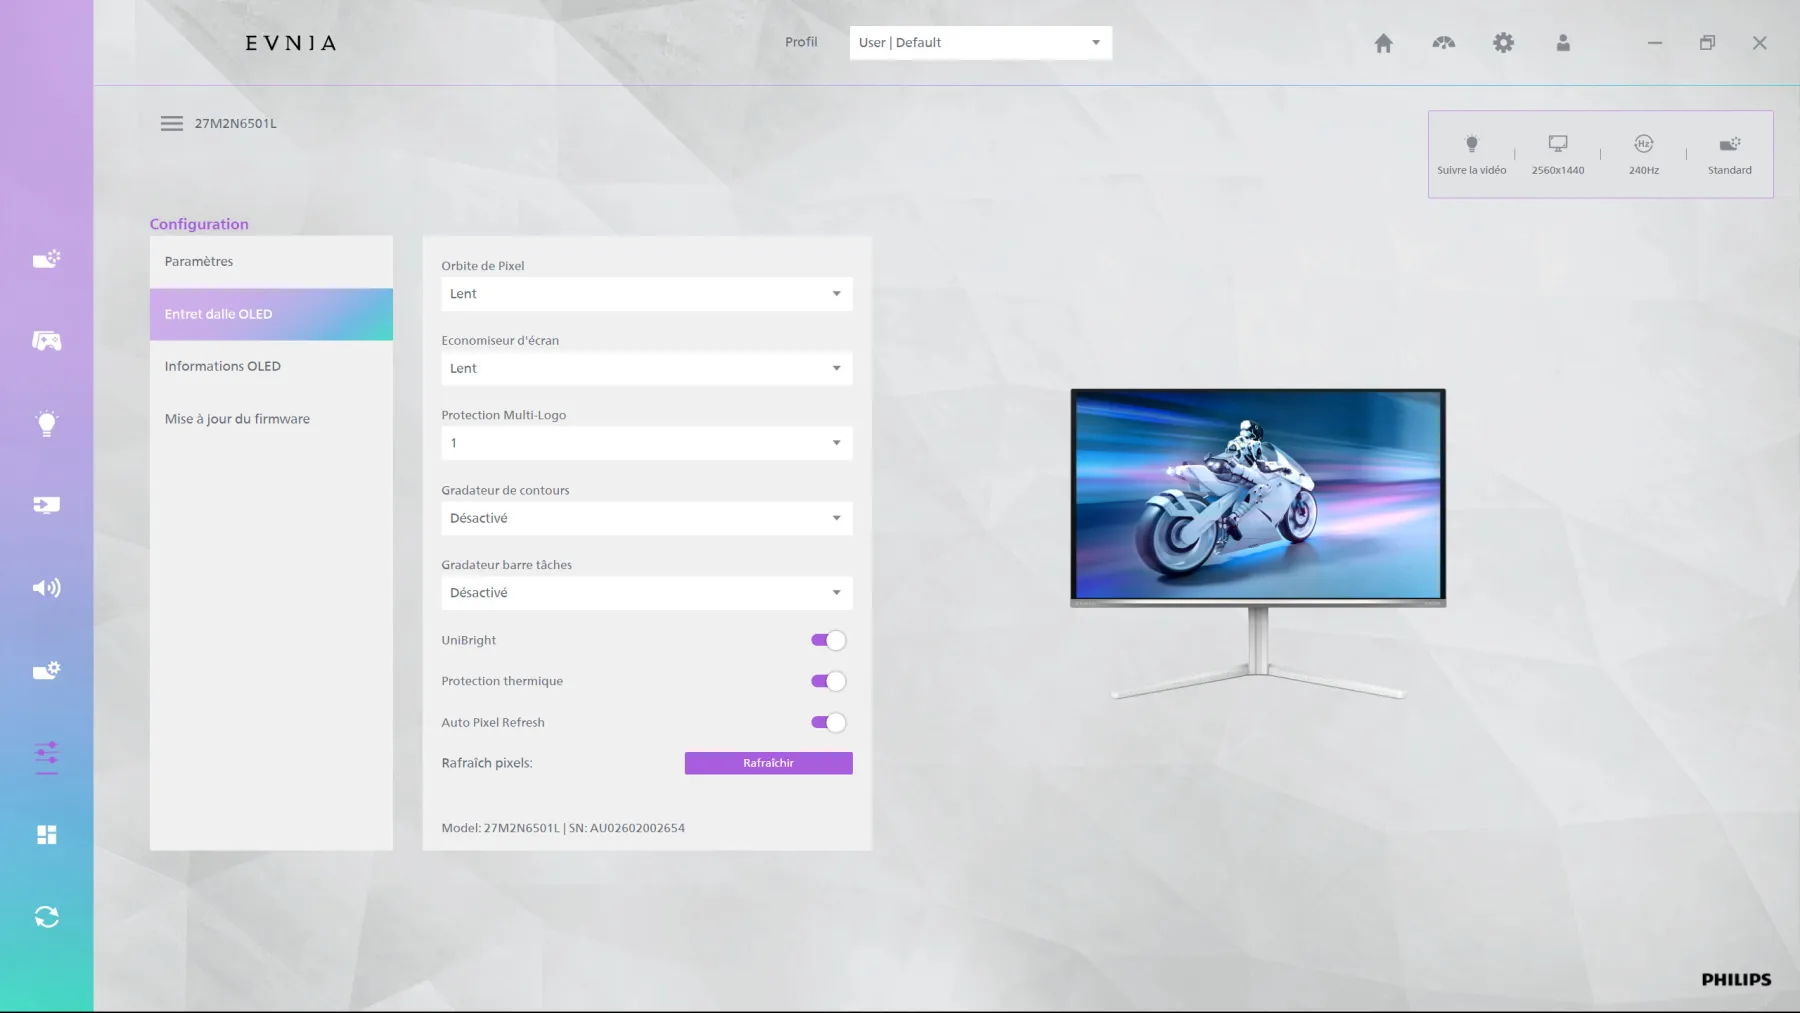Open the Gradateur de contours dropdown
The image size is (1800, 1013).
click(647, 518)
